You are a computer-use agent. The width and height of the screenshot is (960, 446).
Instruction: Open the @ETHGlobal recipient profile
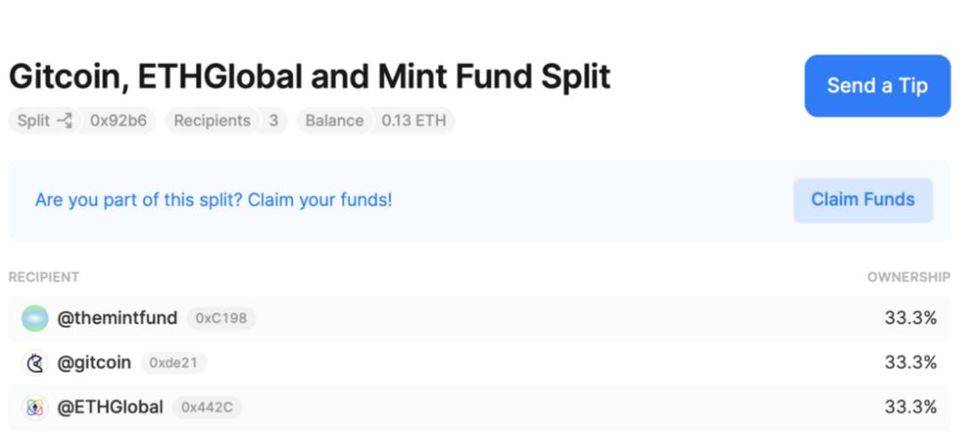[x=110, y=407]
